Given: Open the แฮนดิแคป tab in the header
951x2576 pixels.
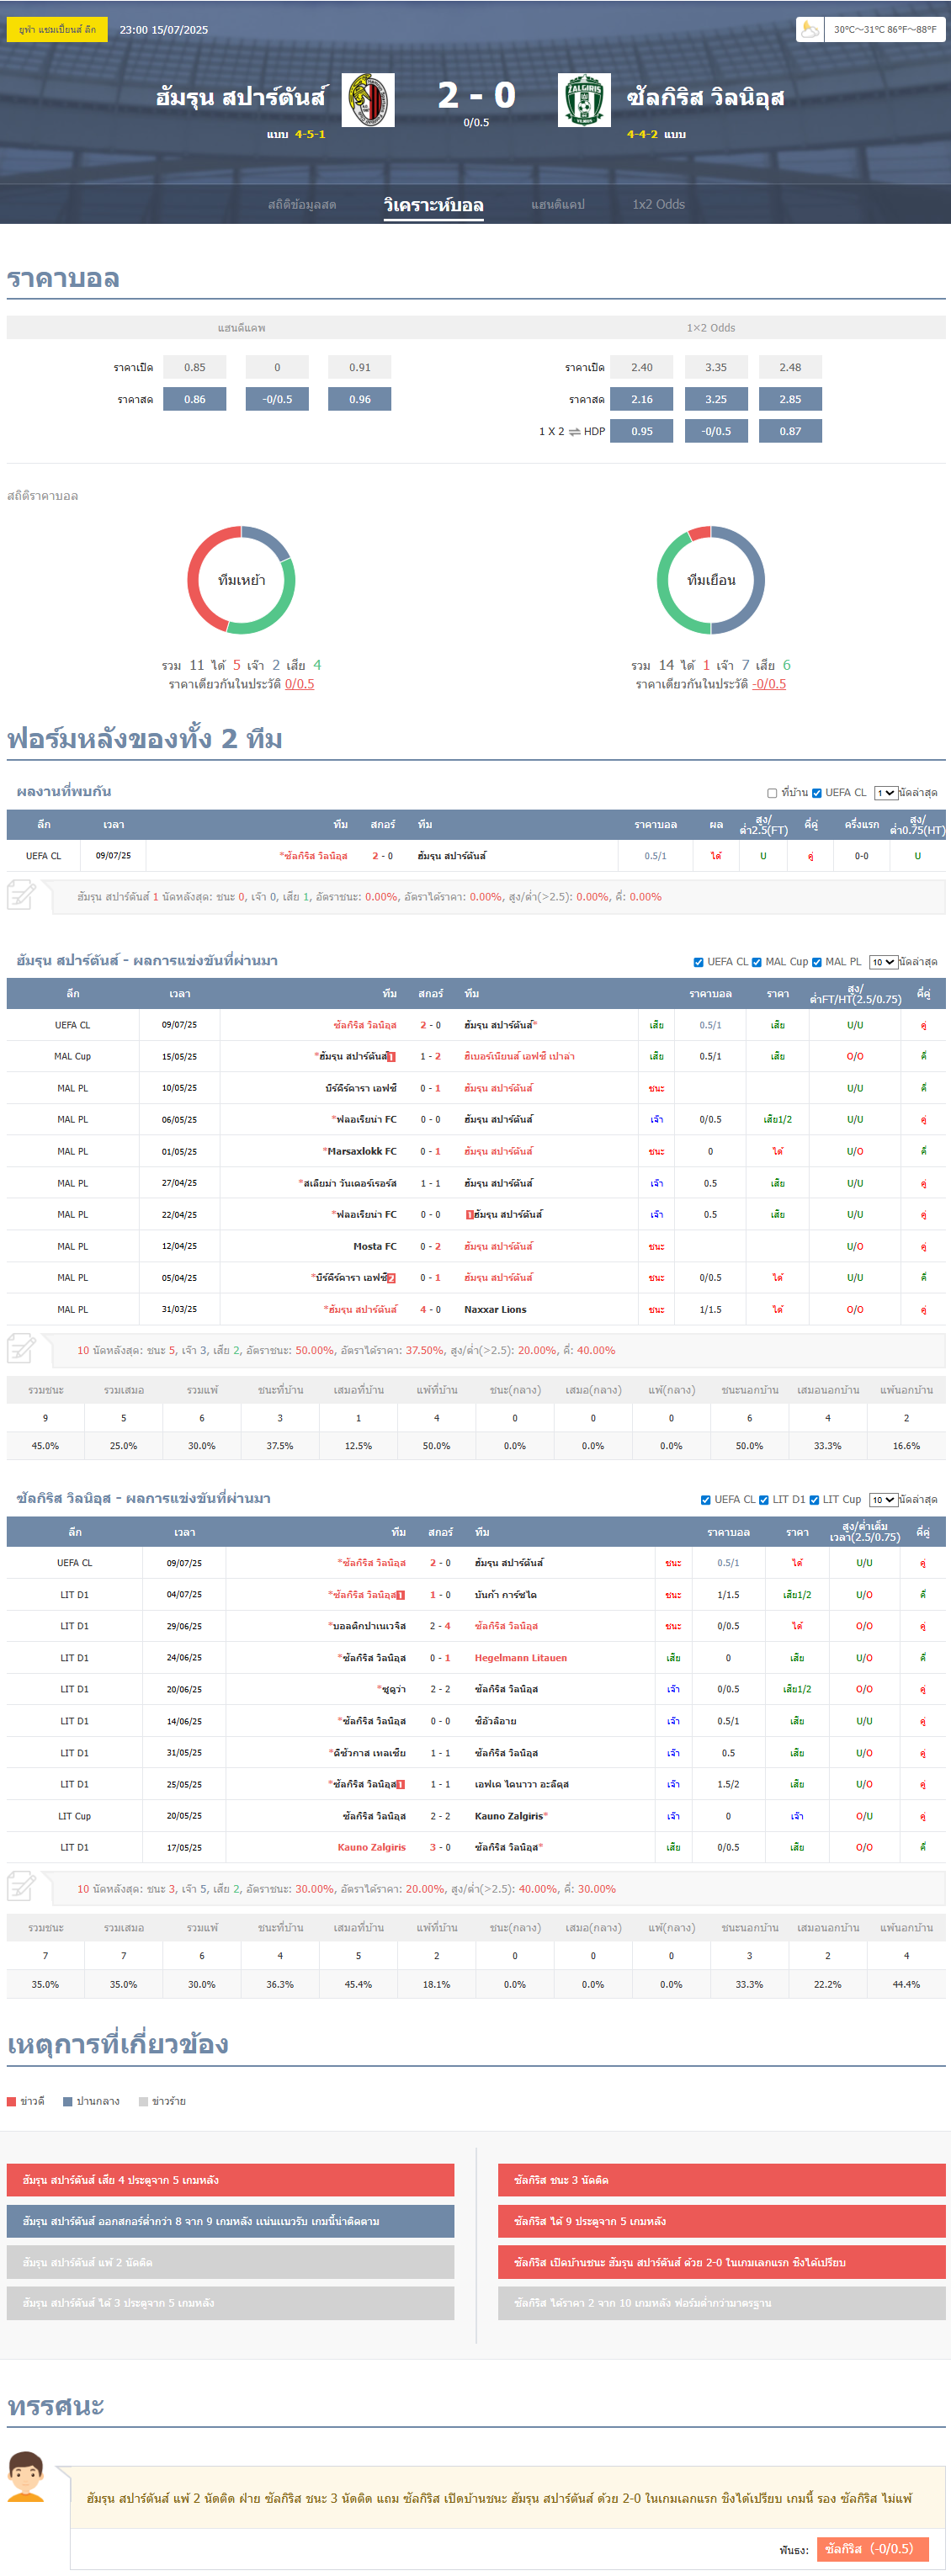Looking at the screenshot, I should [558, 205].
